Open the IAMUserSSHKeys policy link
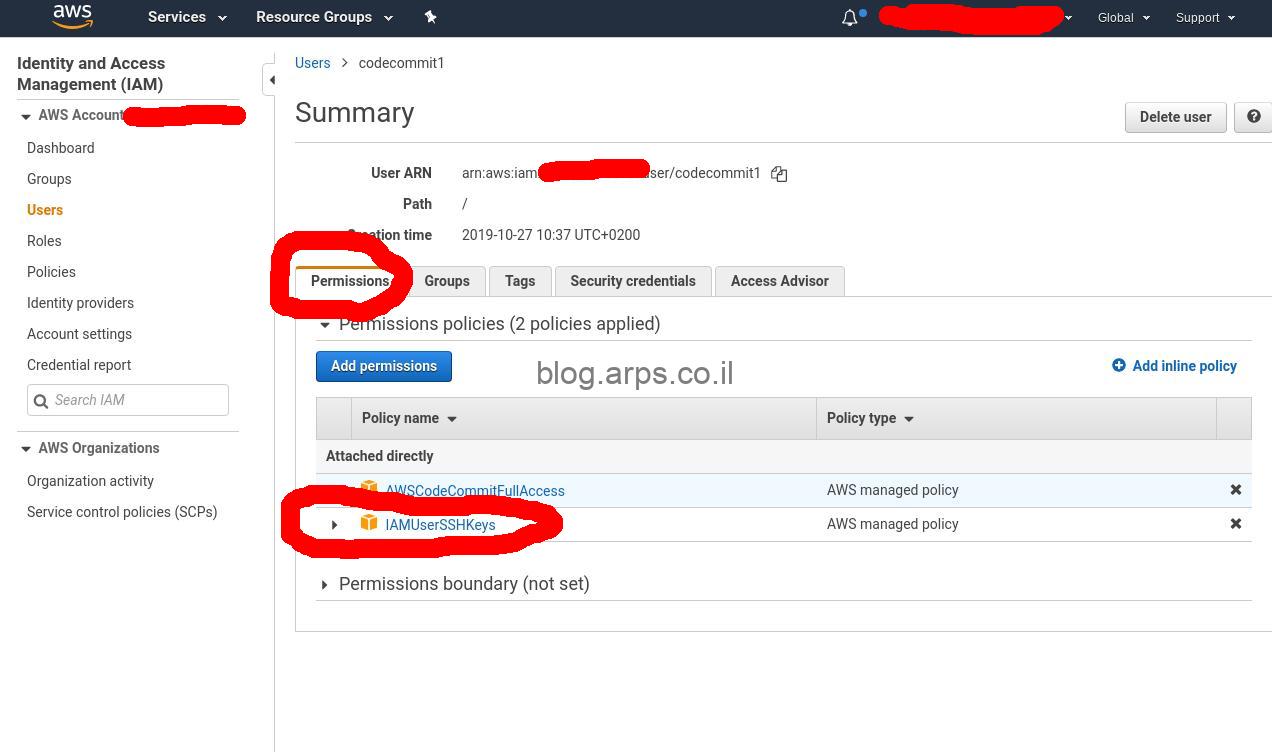Image resolution: width=1272 pixels, height=752 pixels. [440, 525]
